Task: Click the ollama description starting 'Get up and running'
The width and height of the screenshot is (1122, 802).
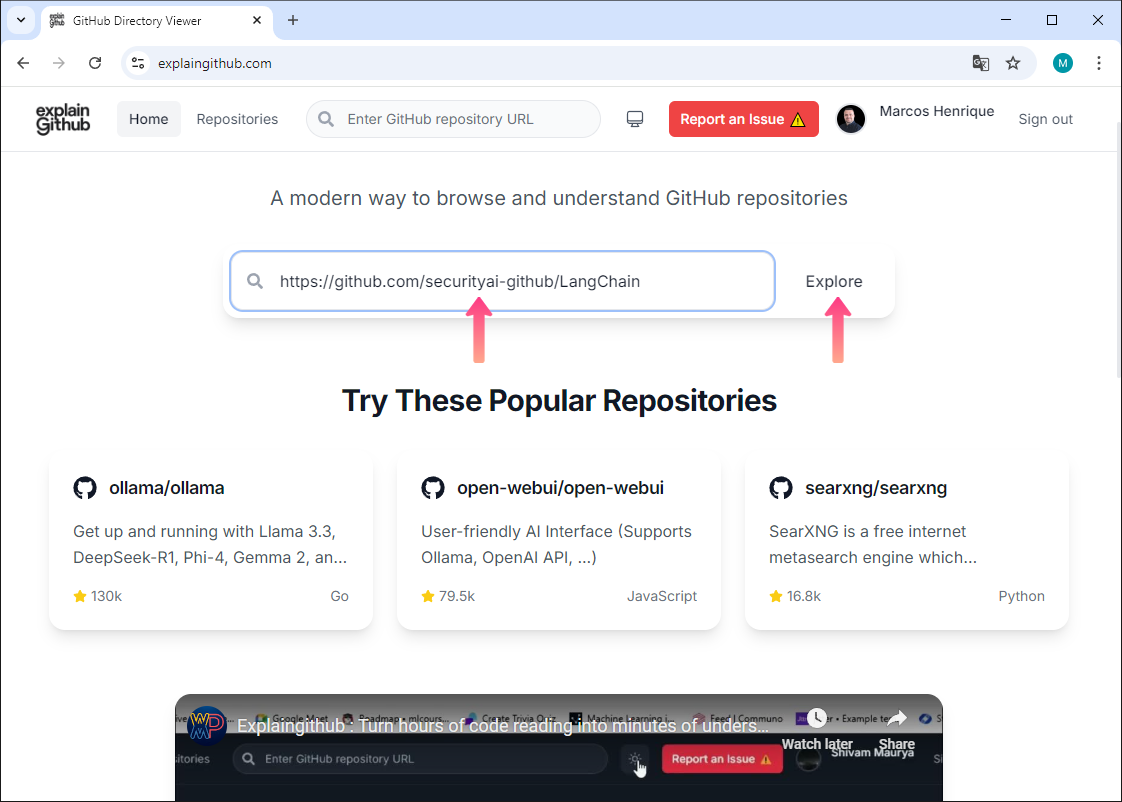Action: click(210, 544)
